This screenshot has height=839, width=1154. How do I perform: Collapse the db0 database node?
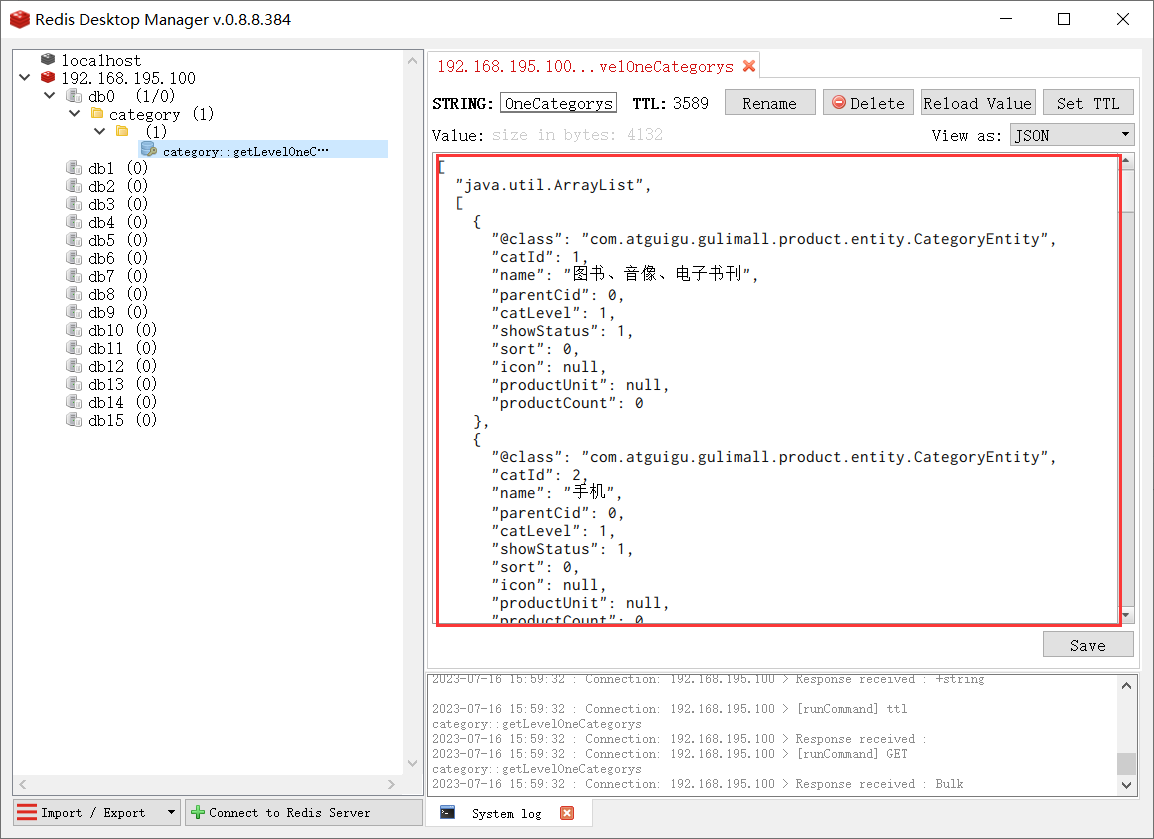pyautogui.click(x=50, y=96)
